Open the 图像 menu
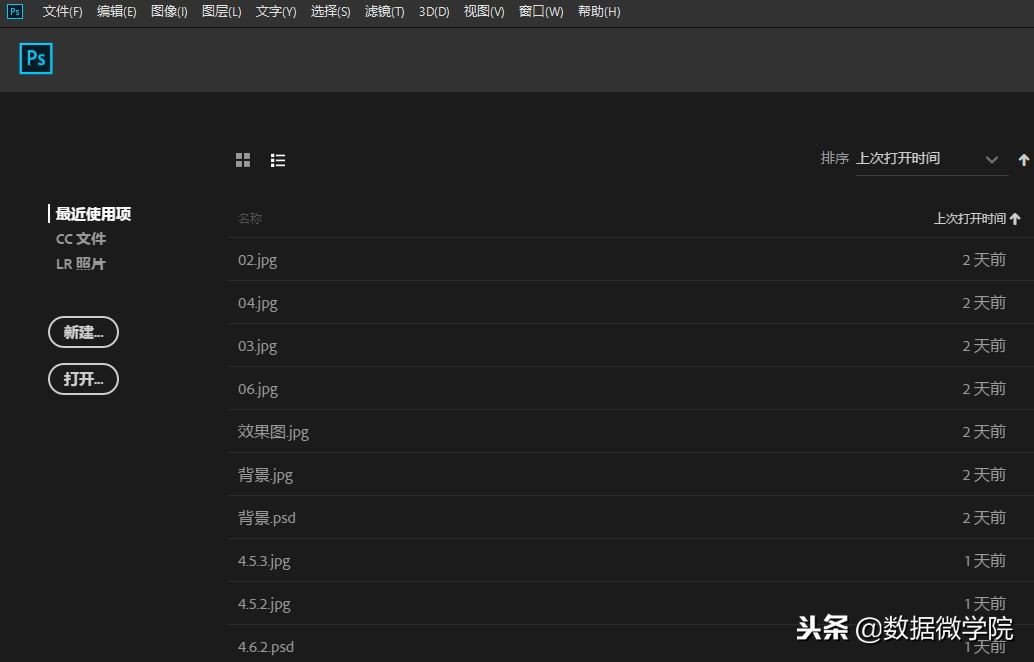 (x=168, y=11)
